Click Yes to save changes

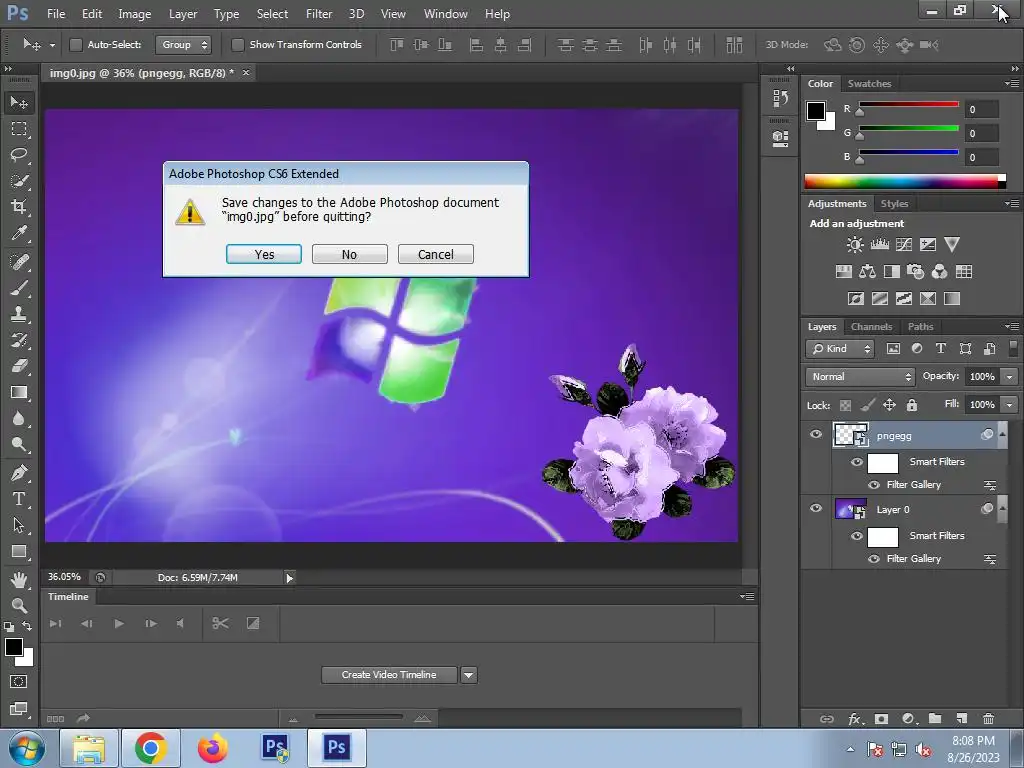(264, 254)
